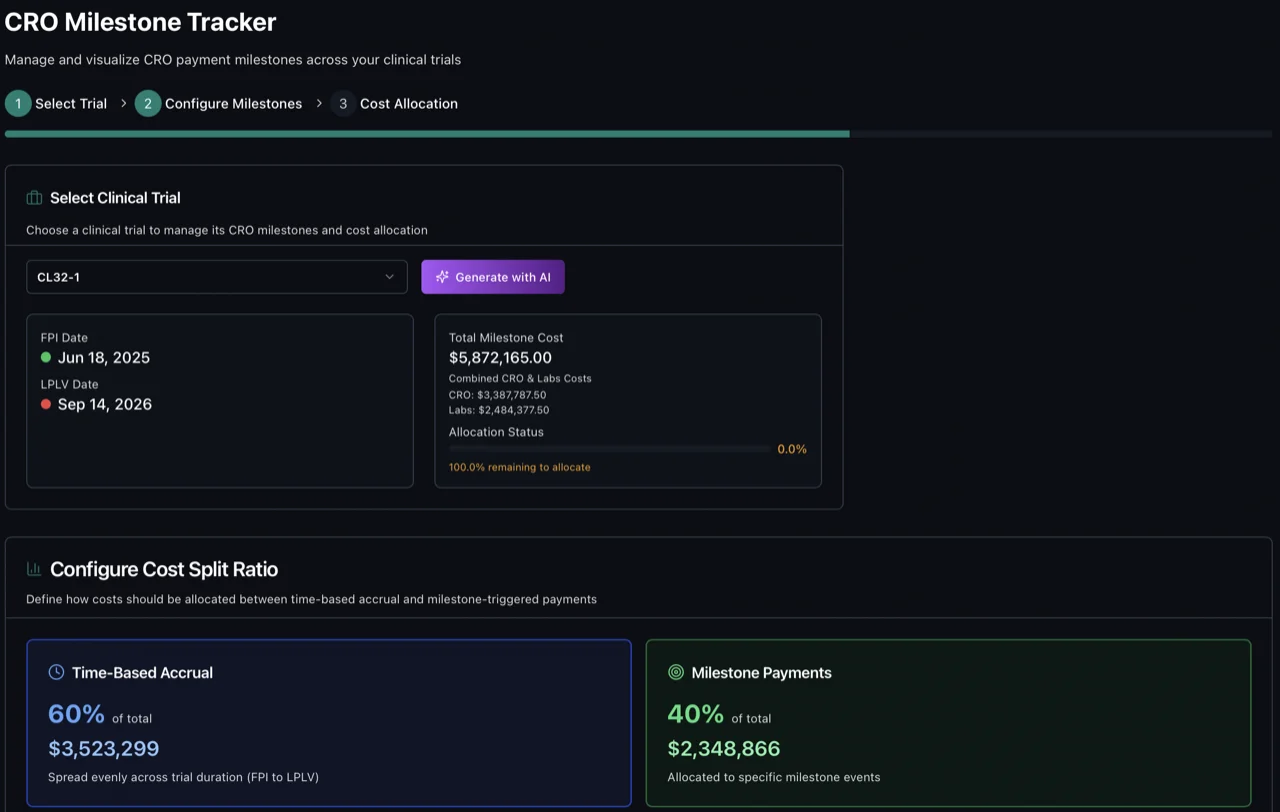
Task: Click the Allocation Status progress bar
Action: [x=610, y=448]
